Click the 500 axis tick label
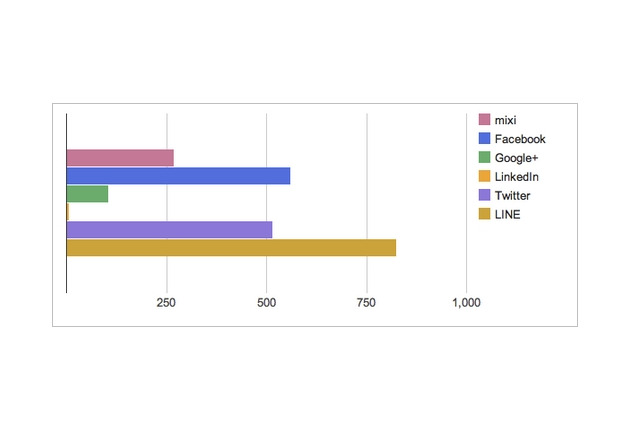The image size is (640, 426). coord(267,303)
